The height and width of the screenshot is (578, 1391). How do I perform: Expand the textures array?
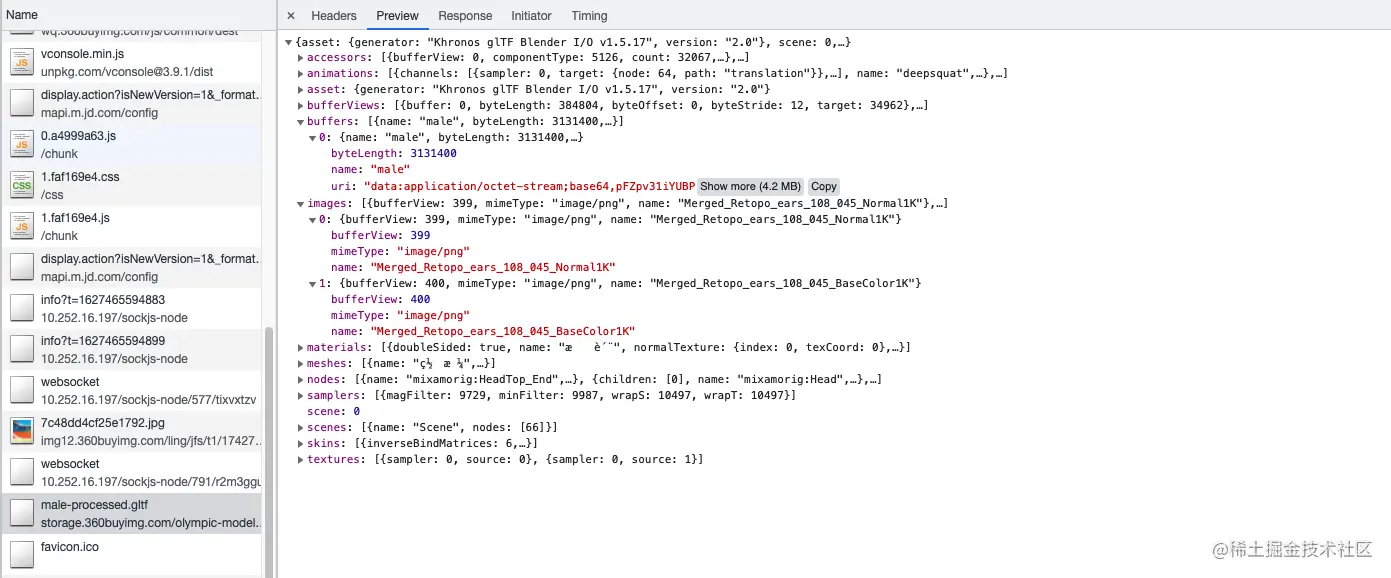(301, 460)
